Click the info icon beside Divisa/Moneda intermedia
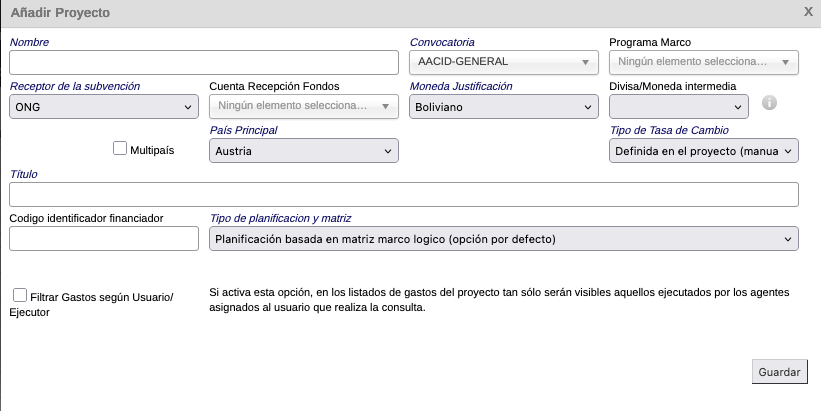821x411 pixels. coord(769,103)
